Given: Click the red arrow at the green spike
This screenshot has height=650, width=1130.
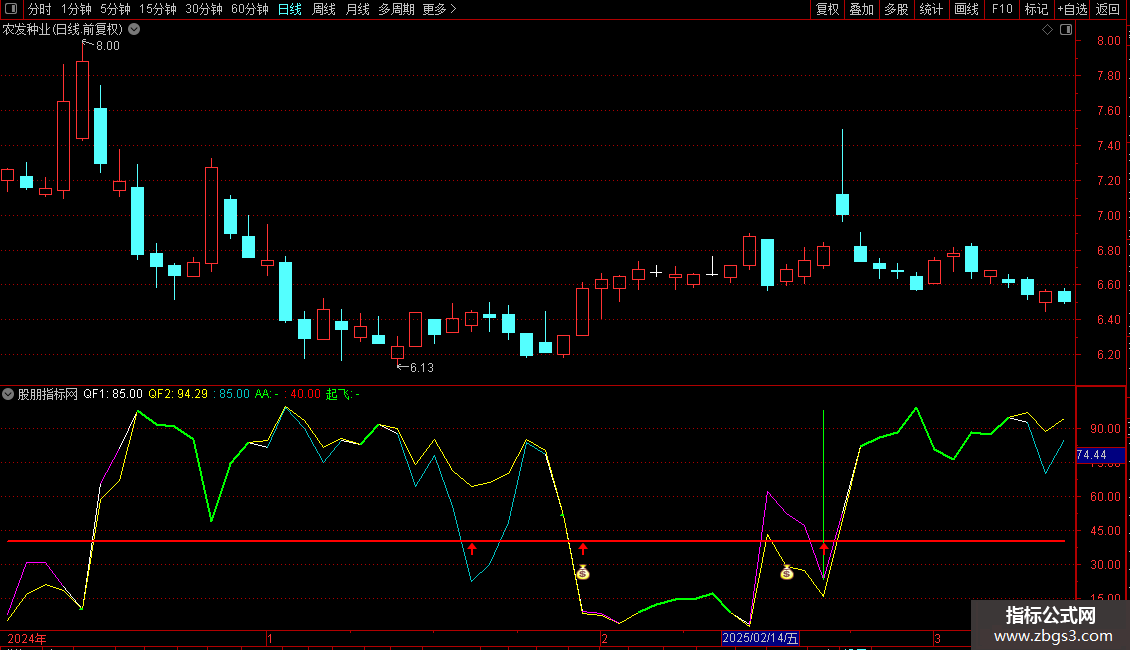Looking at the screenshot, I should click(x=824, y=549).
